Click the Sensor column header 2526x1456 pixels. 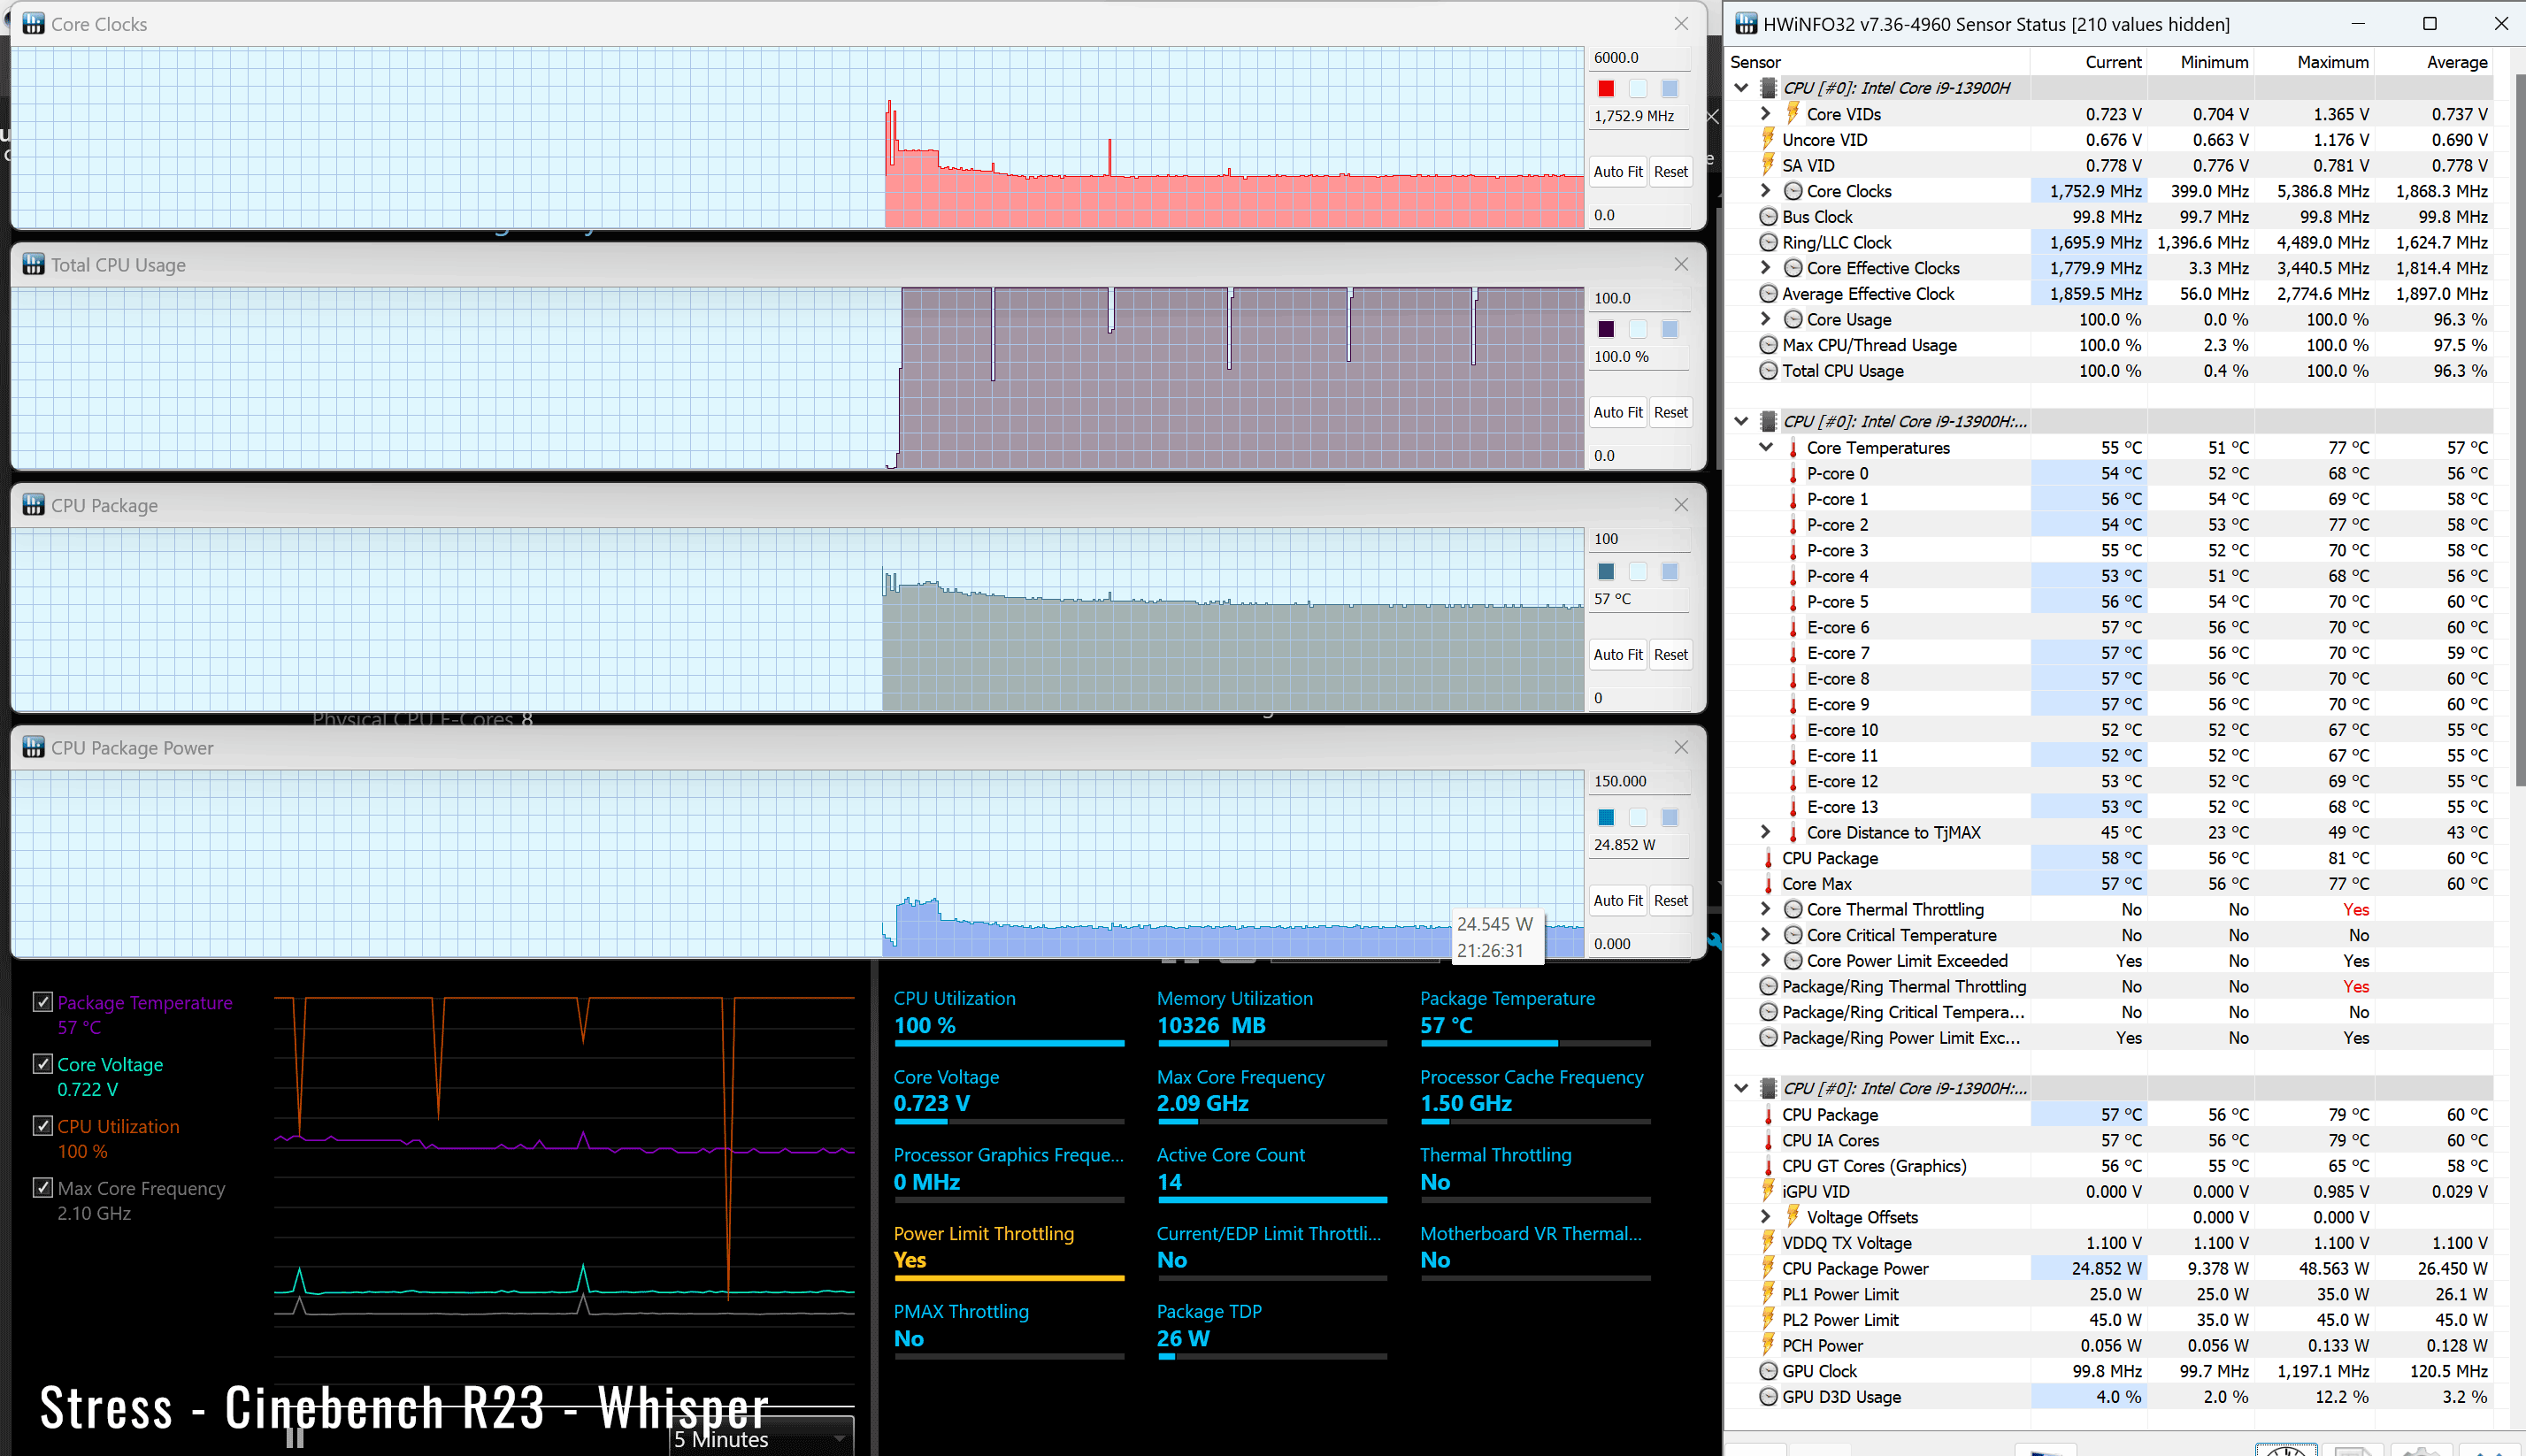[1755, 62]
